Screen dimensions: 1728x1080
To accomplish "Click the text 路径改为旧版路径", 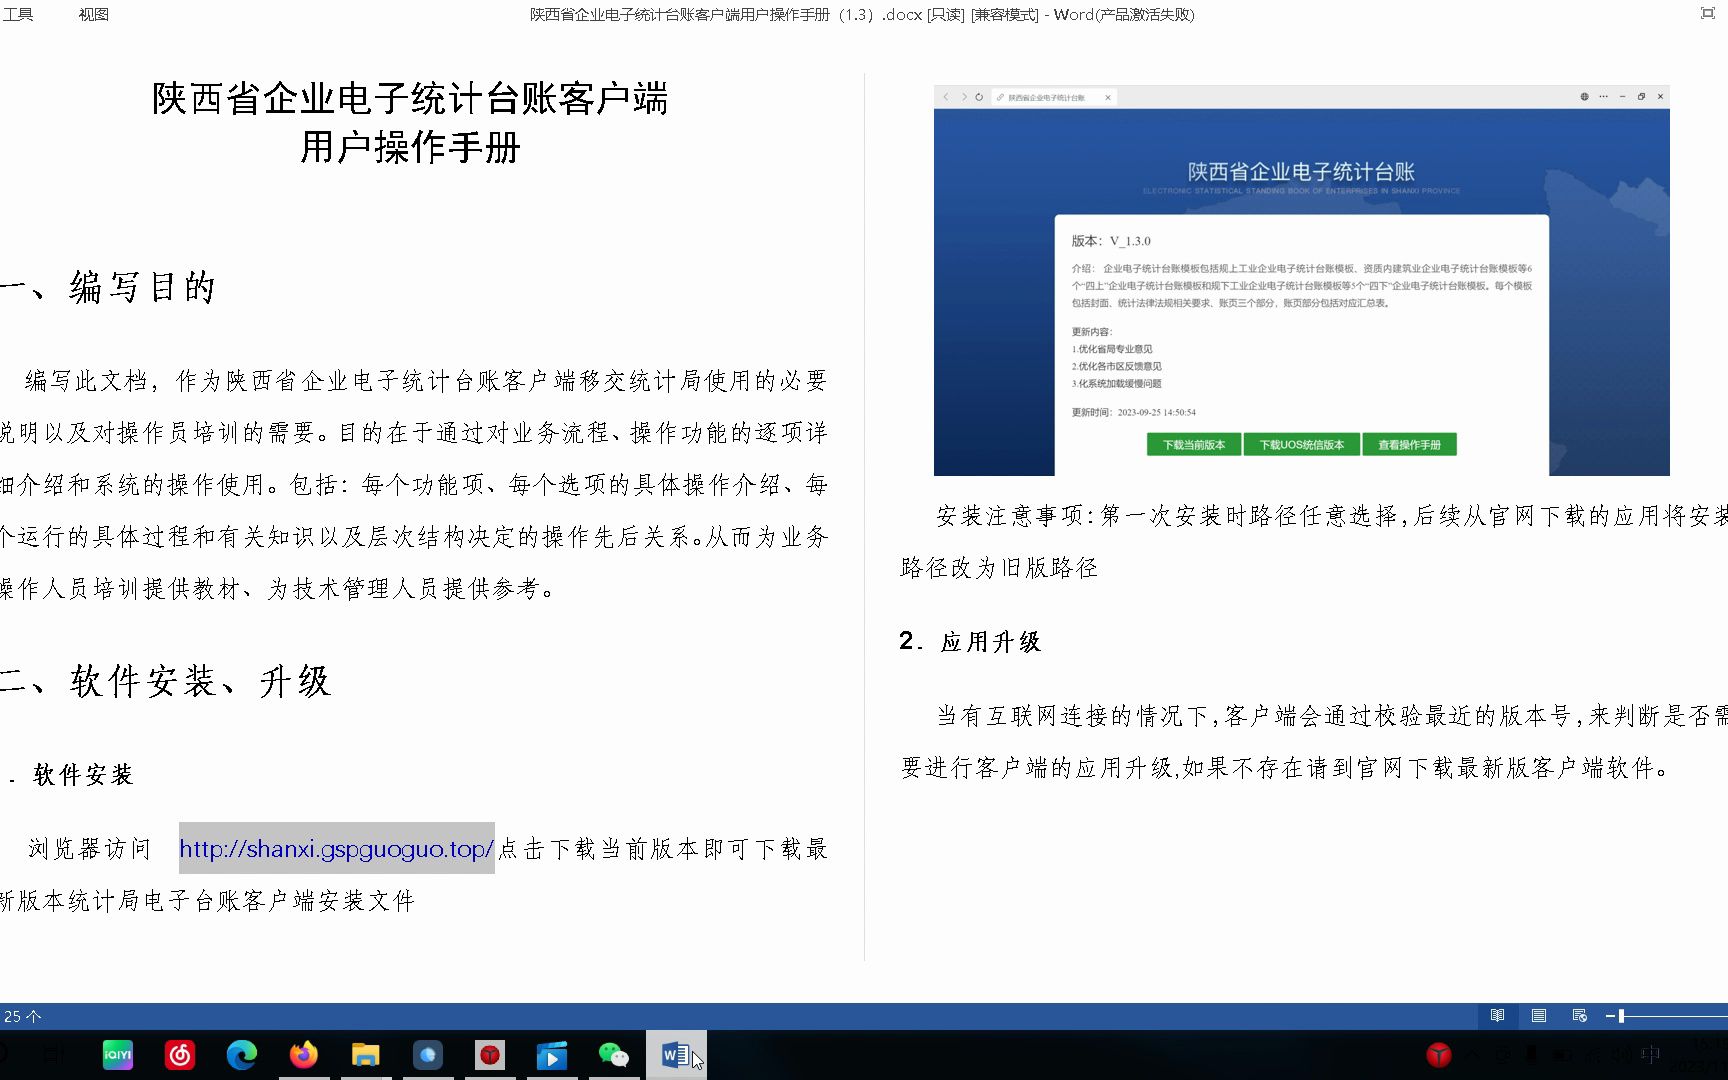I will [999, 568].
